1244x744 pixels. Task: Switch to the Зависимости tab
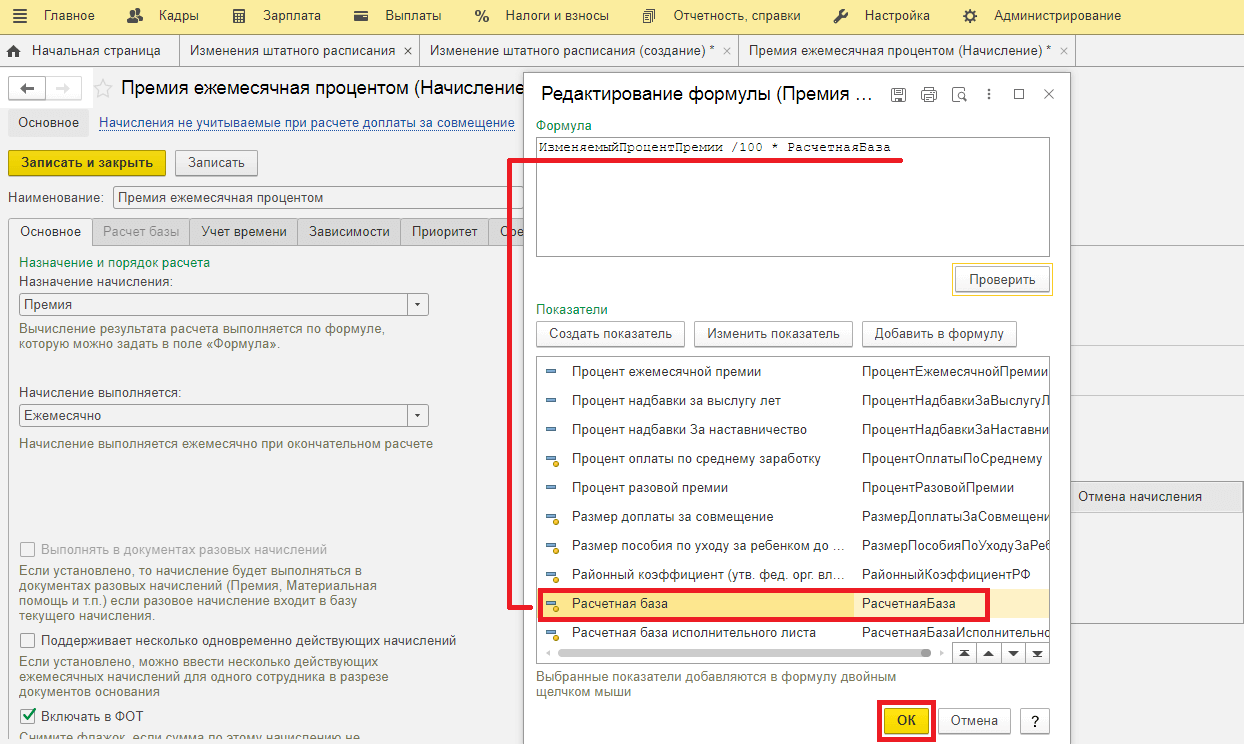click(x=349, y=232)
